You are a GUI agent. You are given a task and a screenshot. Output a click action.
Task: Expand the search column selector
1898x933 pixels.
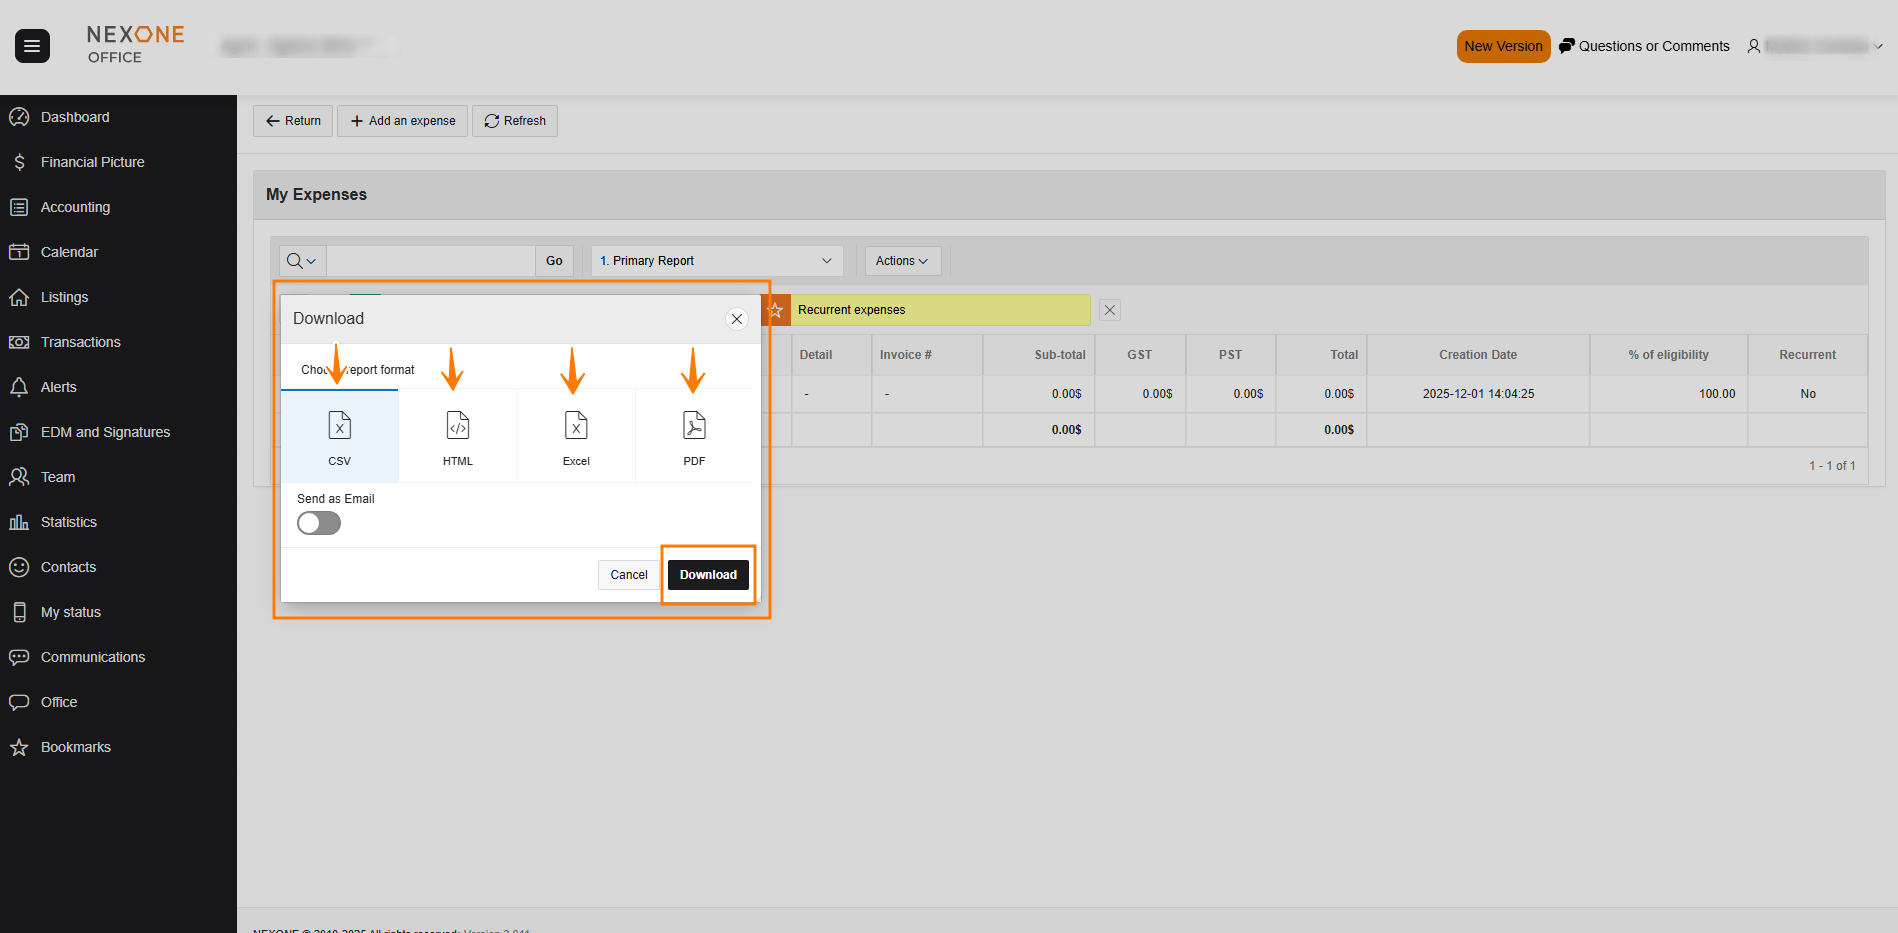point(302,261)
